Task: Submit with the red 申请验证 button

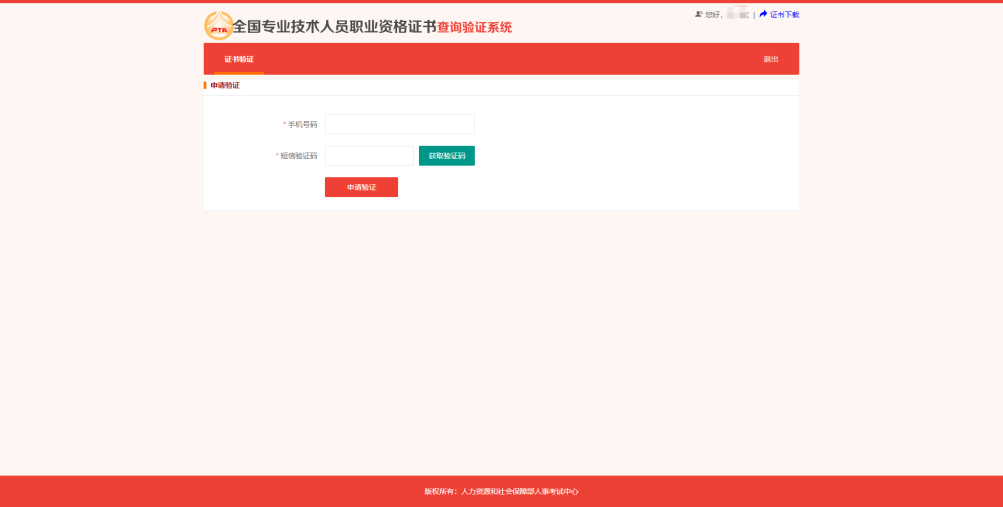Action: 361,187
